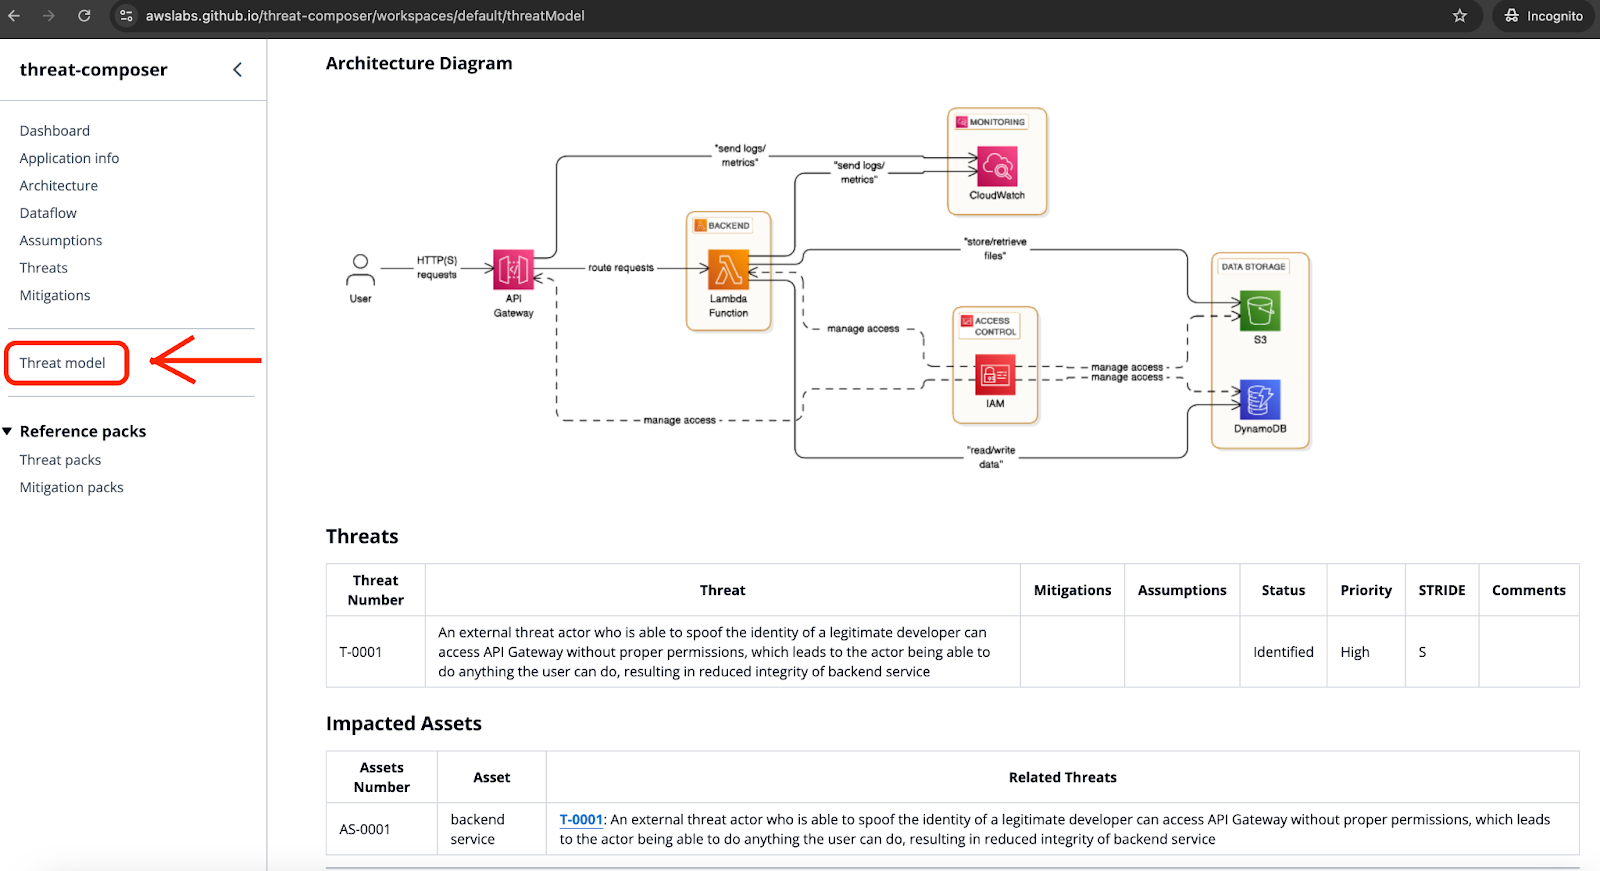Click the Status column header
Viewport: 1600px width, 871px height.
pyautogui.click(x=1283, y=591)
